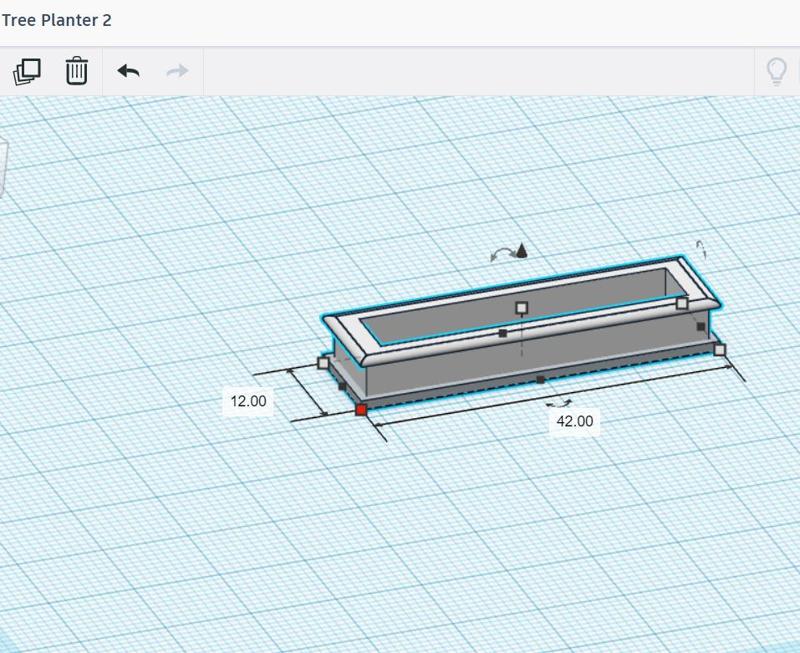The image size is (800, 653).
Task: Click the view cube at the left edge
Action: coord(3,168)
